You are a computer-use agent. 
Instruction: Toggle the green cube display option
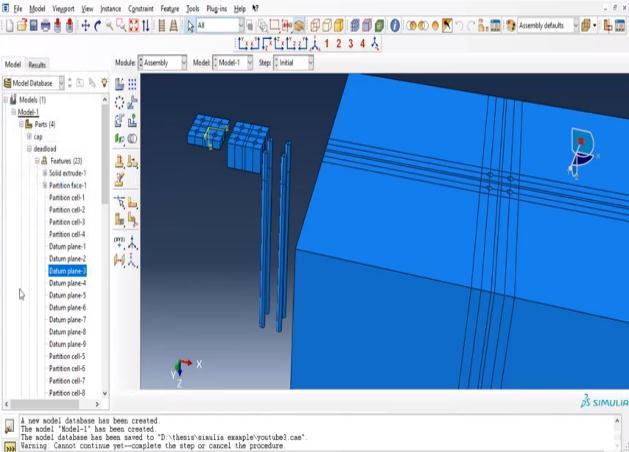(x=379, y=26)
